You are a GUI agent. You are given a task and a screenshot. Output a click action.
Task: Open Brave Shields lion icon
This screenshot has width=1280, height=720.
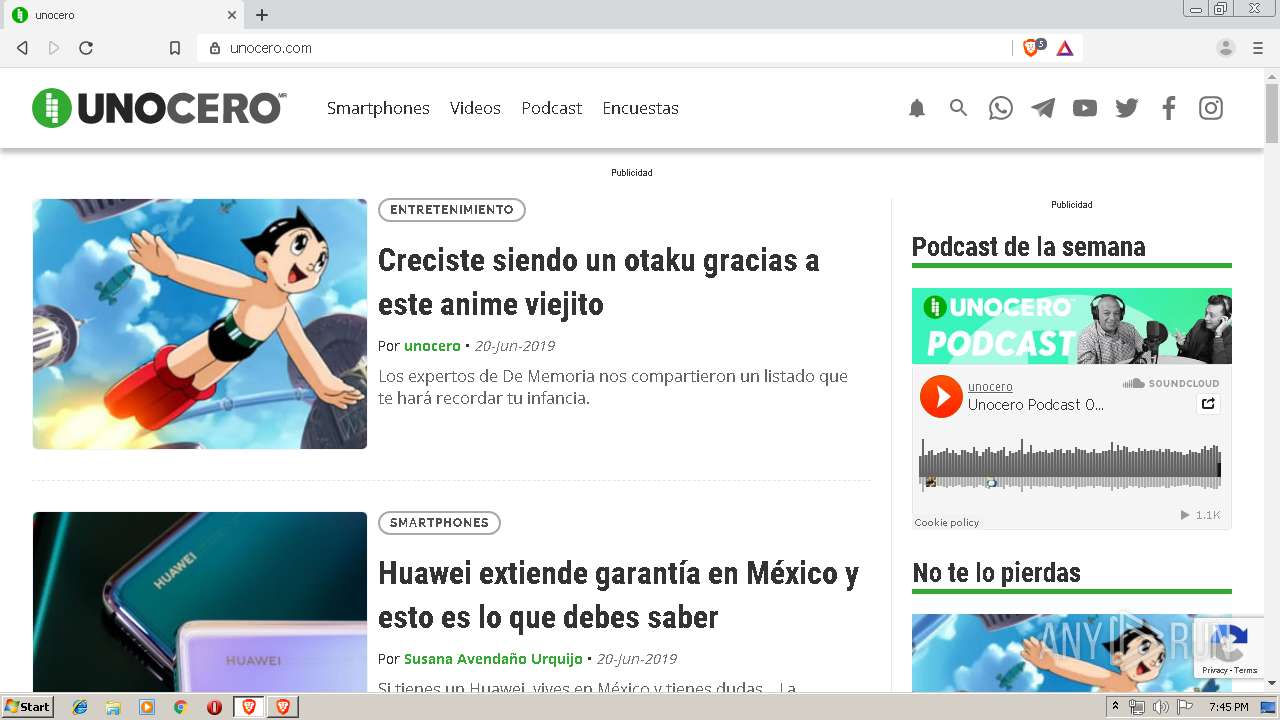pyautogui.click(x=1031, y=47)
